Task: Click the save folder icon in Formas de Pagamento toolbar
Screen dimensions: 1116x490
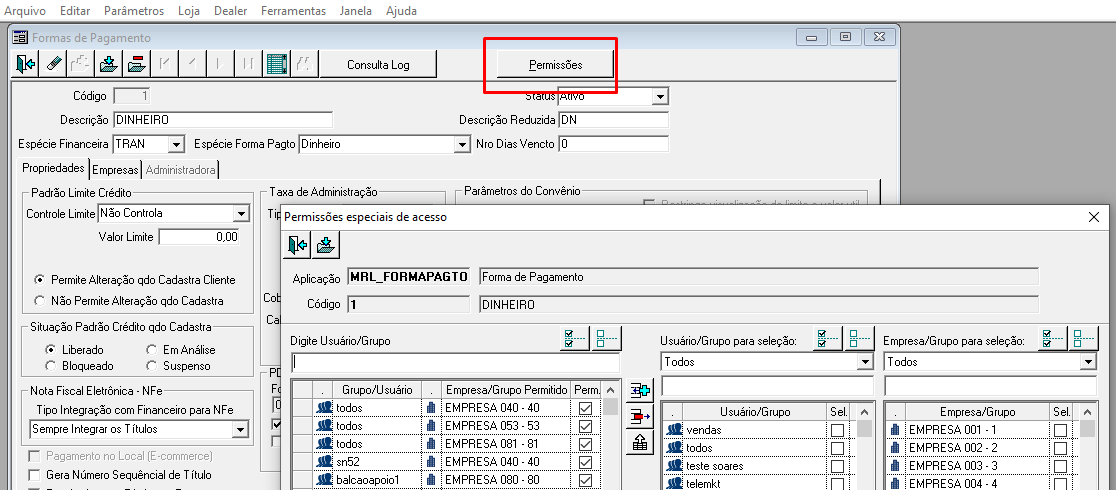Action: click(108, 64)
